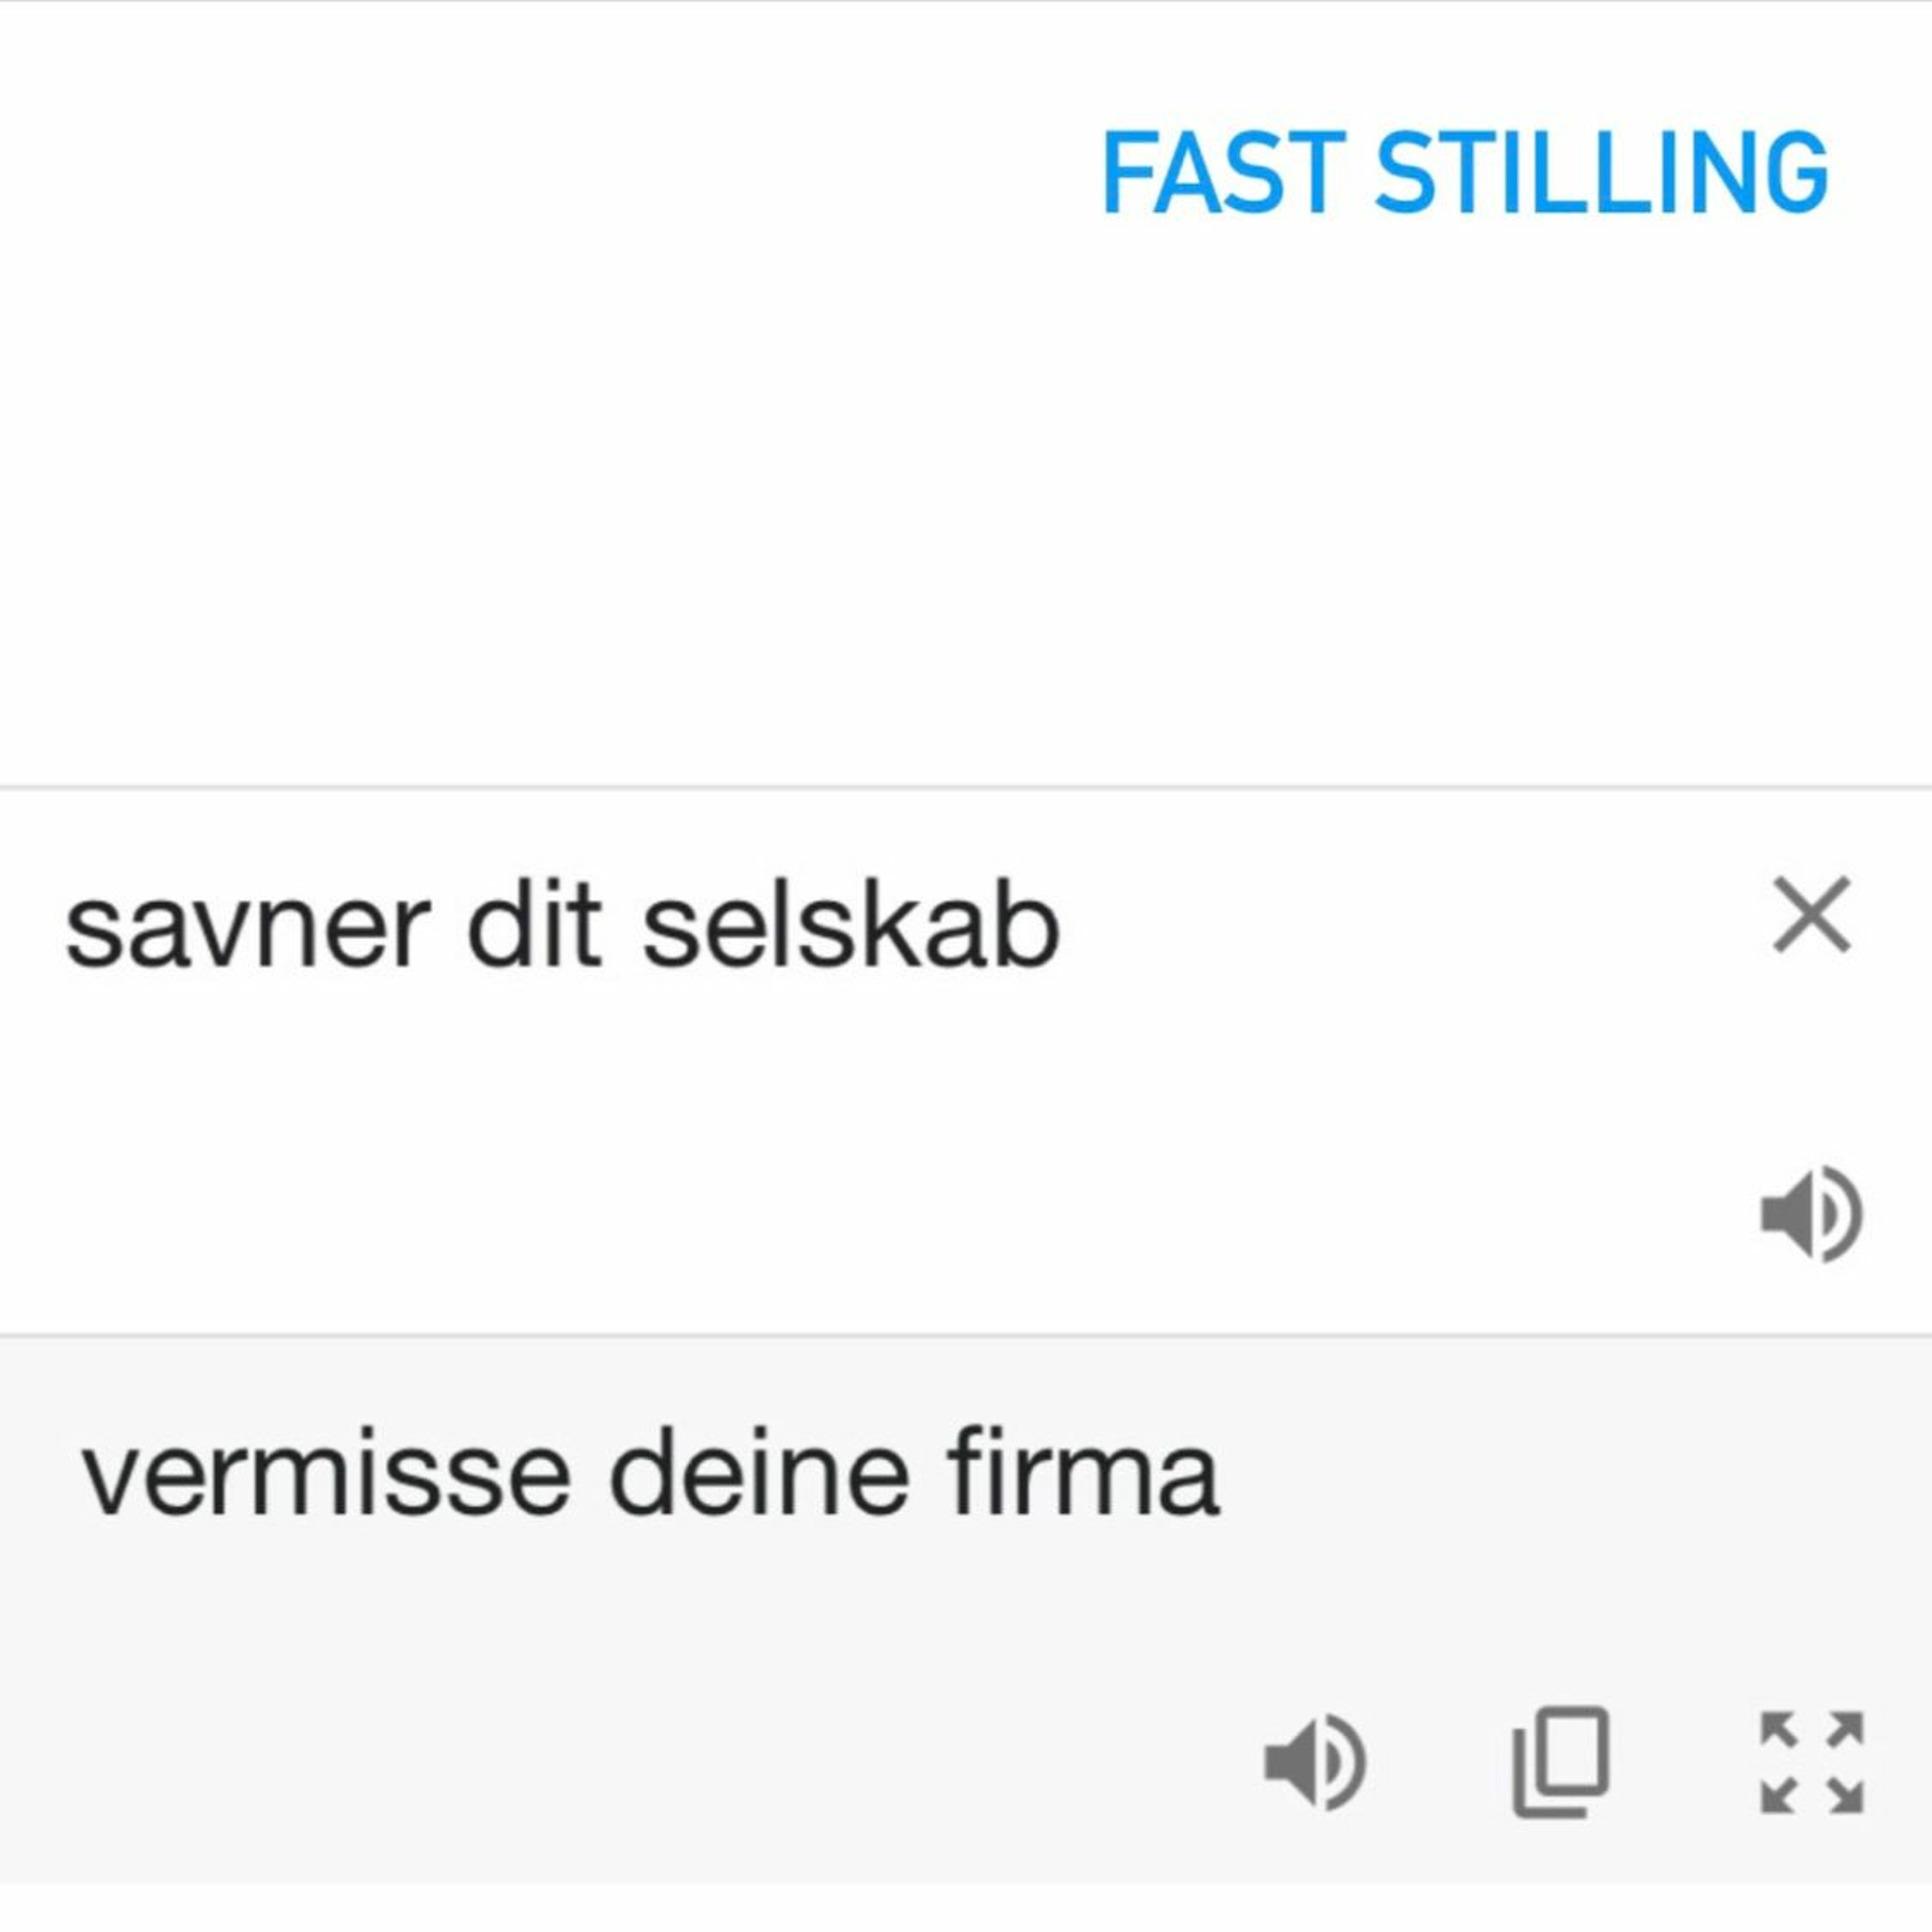
Task: Click the word FAST in the blue header
Action: (1222, 172)
